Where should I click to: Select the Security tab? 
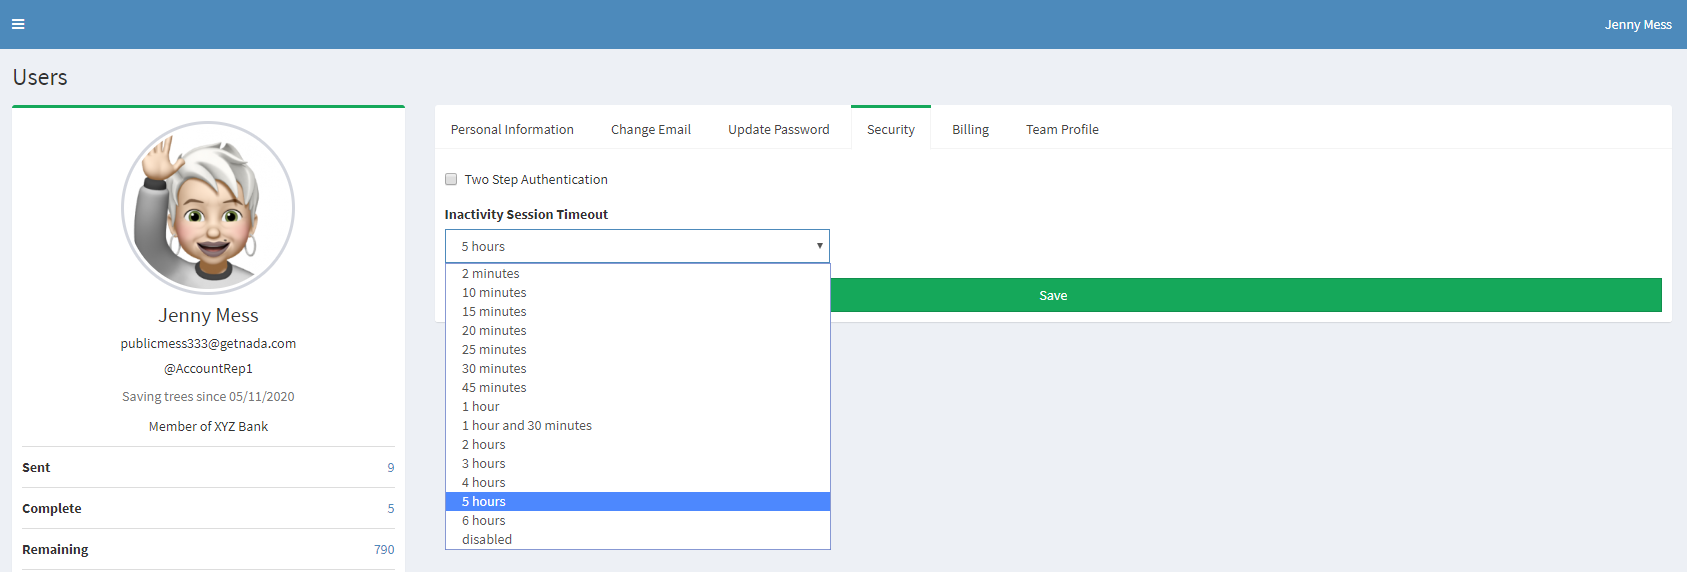(x=891, y=129)
